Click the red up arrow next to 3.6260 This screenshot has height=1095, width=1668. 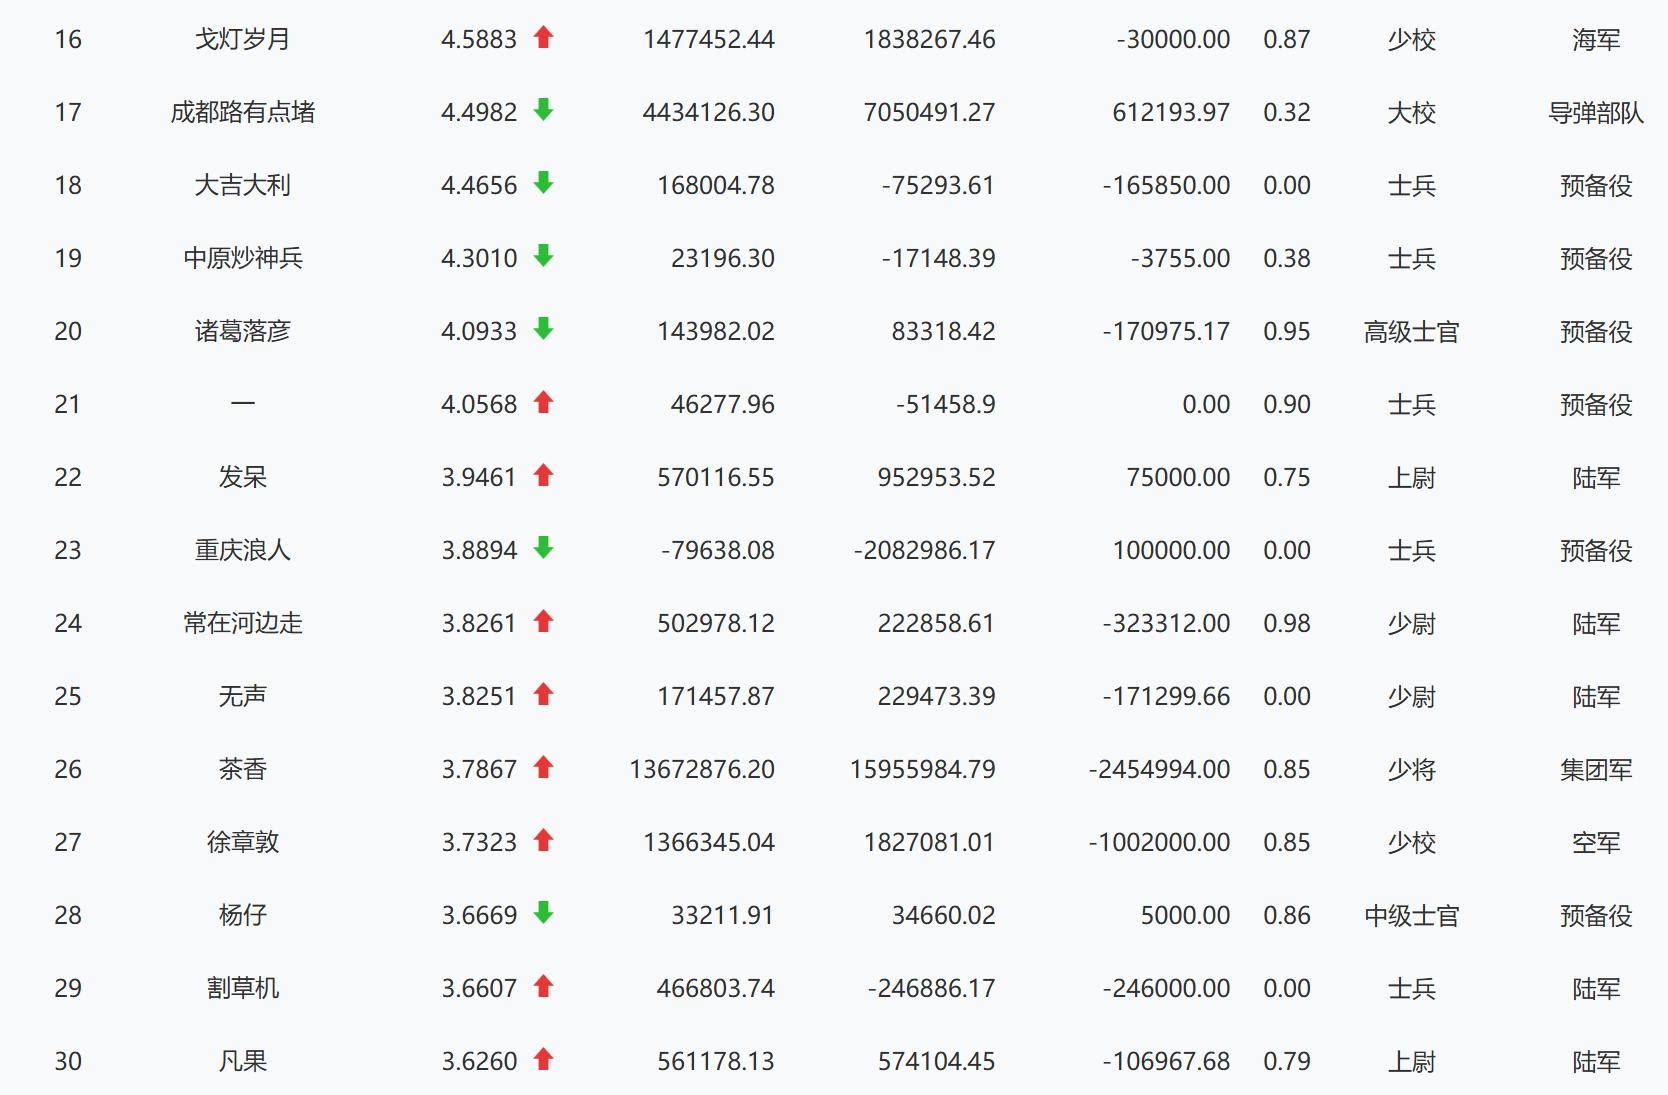click(x=543, y=1059)
